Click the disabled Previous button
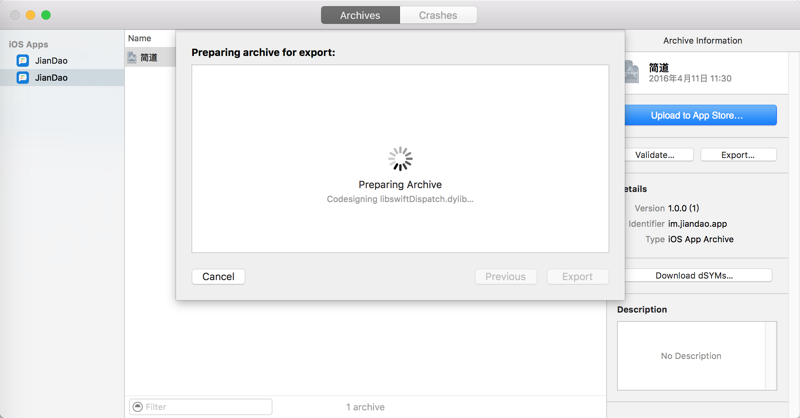The width and height of the screenshot is (800, 418). (x=505, y=277)
